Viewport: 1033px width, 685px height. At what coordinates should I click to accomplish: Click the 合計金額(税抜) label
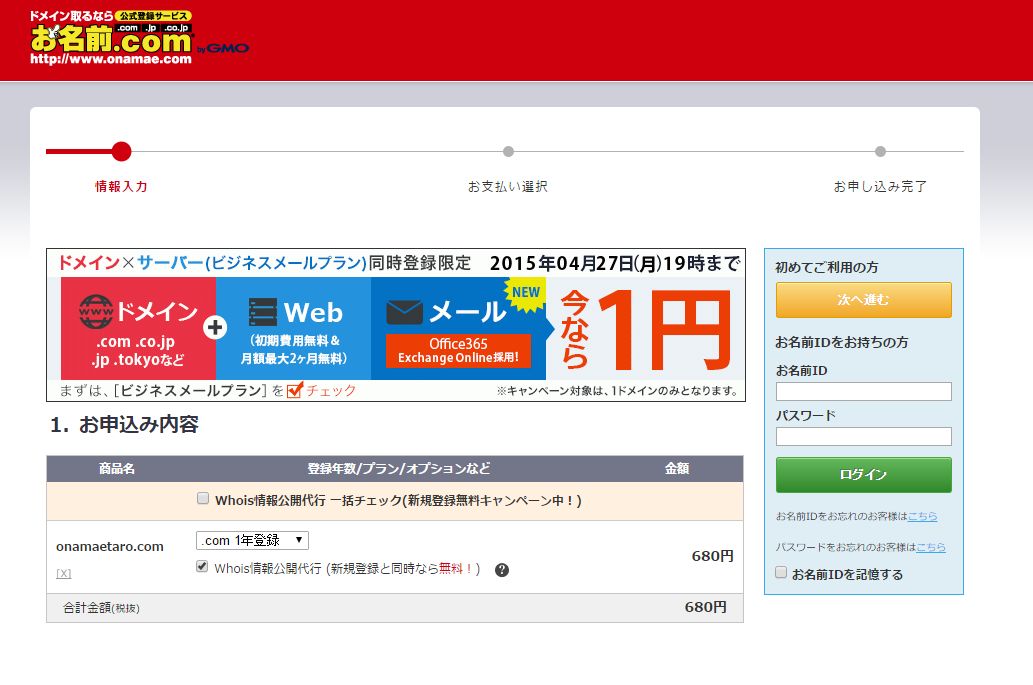(x=101, y=608)
